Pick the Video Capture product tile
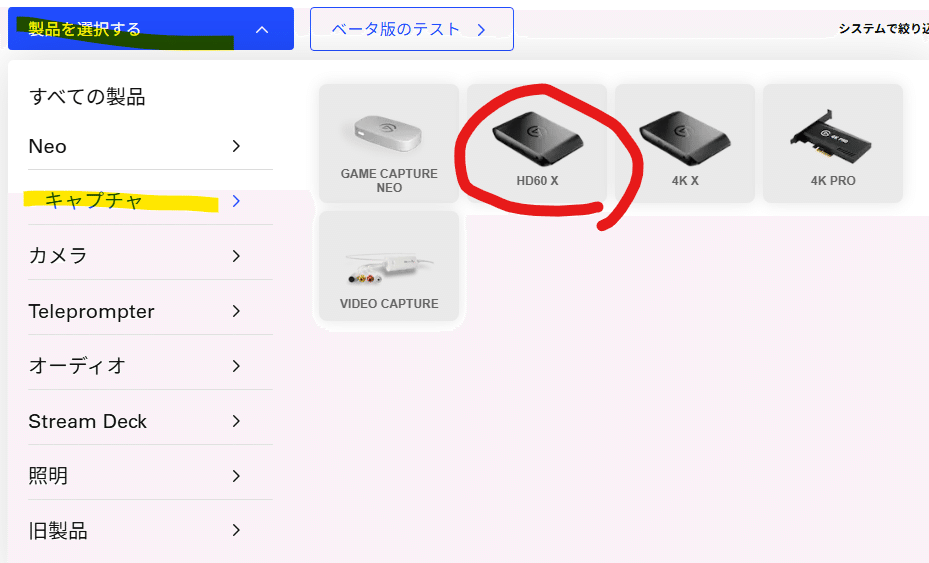This screenshot has width=929, height=563. pyautogui.click(x=389, y=266)
